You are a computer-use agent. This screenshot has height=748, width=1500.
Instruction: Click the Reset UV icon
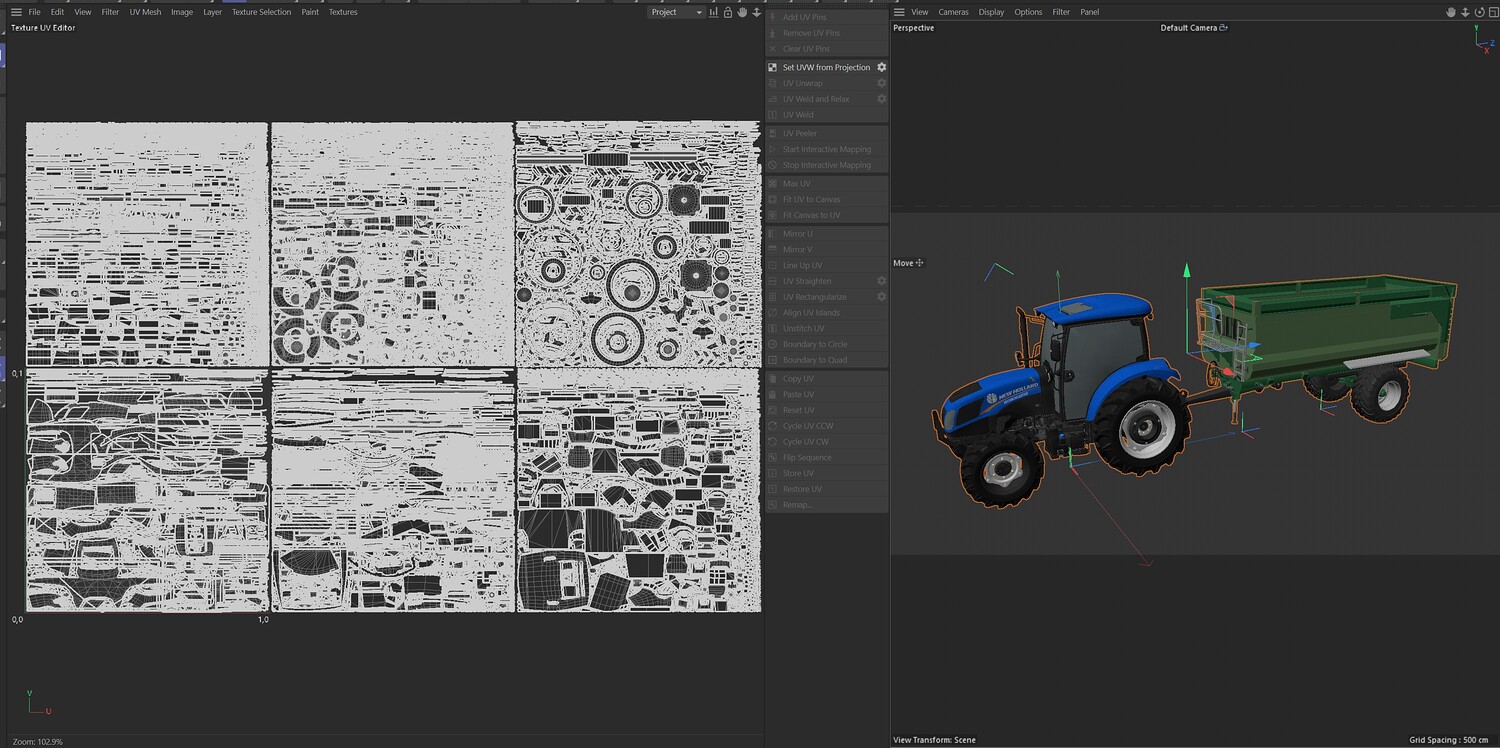[x=773, y=410]
